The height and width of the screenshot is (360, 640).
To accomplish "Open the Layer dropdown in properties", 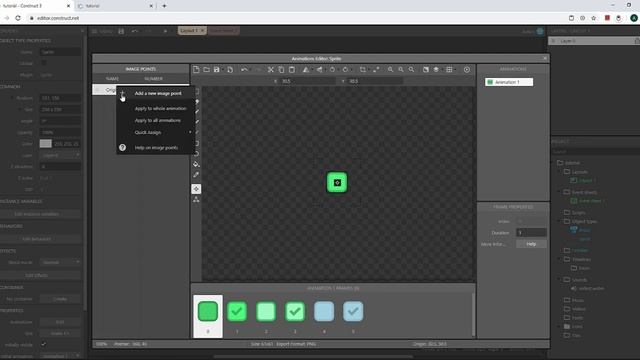I will (60, 156).
